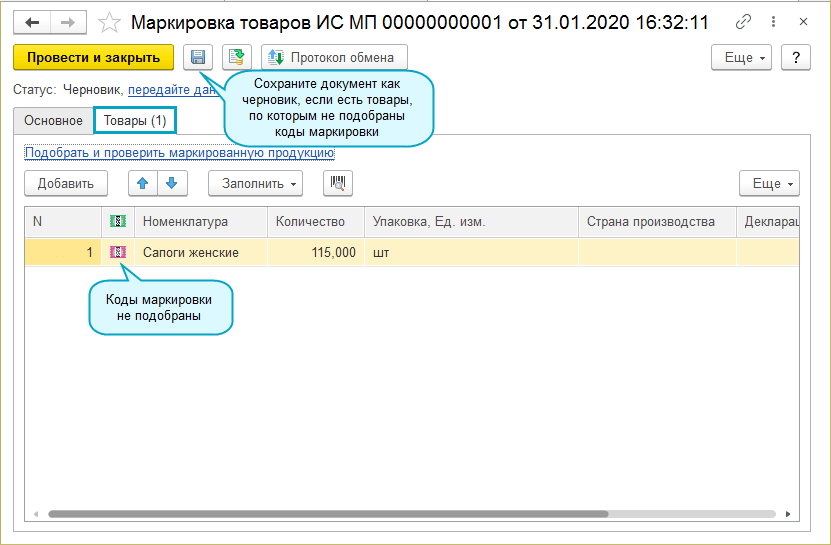
Task: Click the передайте данные link
Action: click(173, 90)
